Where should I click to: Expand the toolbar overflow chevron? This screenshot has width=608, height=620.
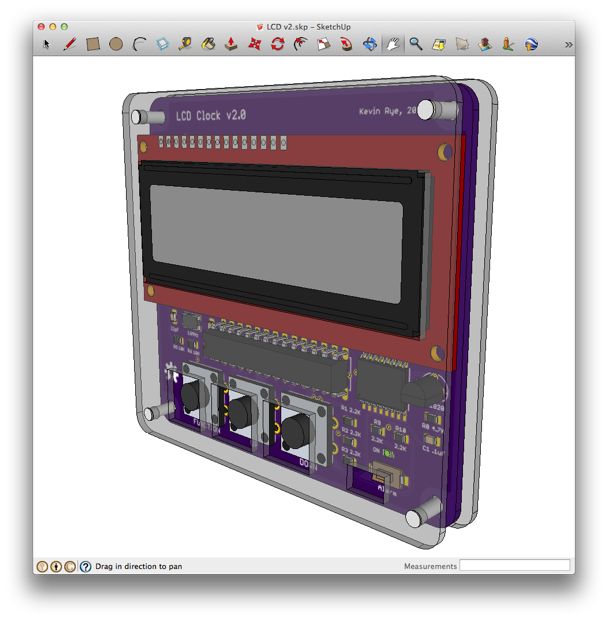pyautogui.click(x=568, y=45)
